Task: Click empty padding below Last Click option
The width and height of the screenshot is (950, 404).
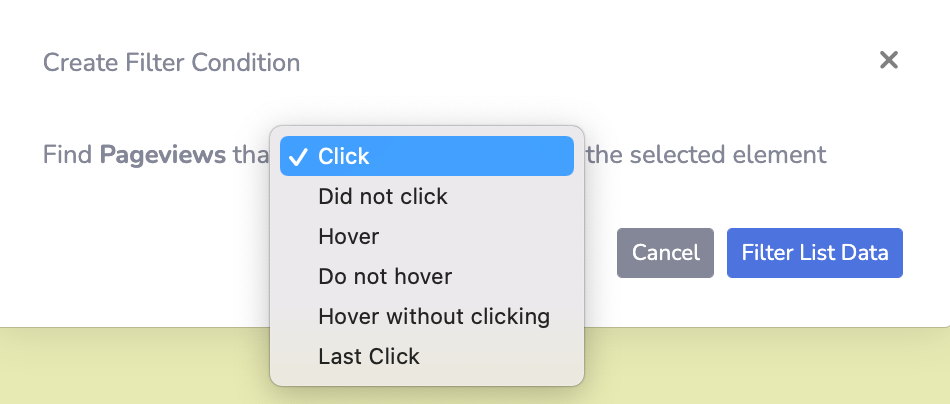Action: (x=426, y=378)
